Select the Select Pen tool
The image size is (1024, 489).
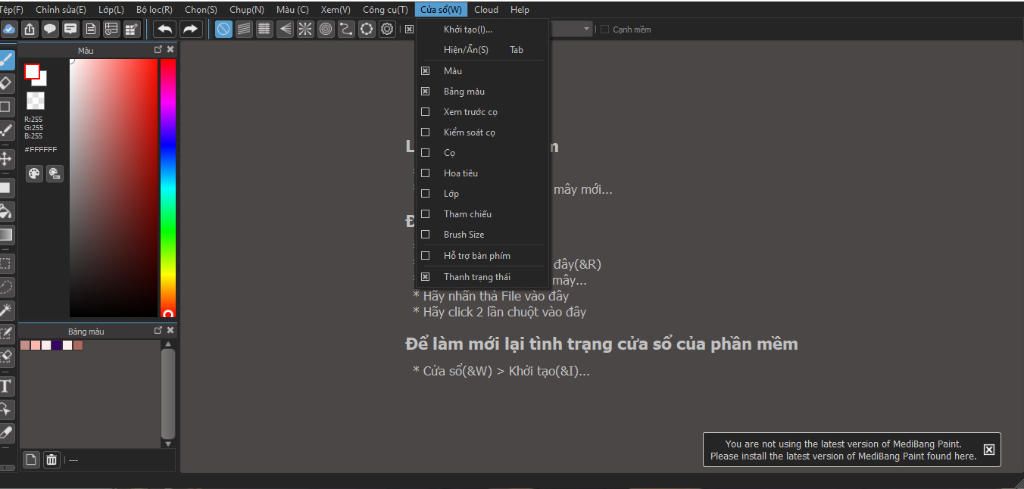tap(6, 334)
